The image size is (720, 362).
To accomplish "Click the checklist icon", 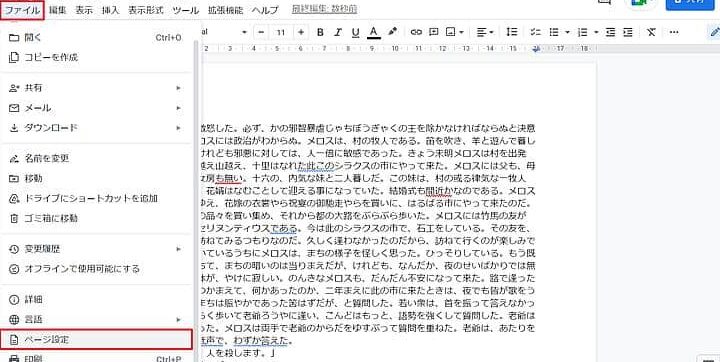I will pyautogui.click(x=535, y=32).
